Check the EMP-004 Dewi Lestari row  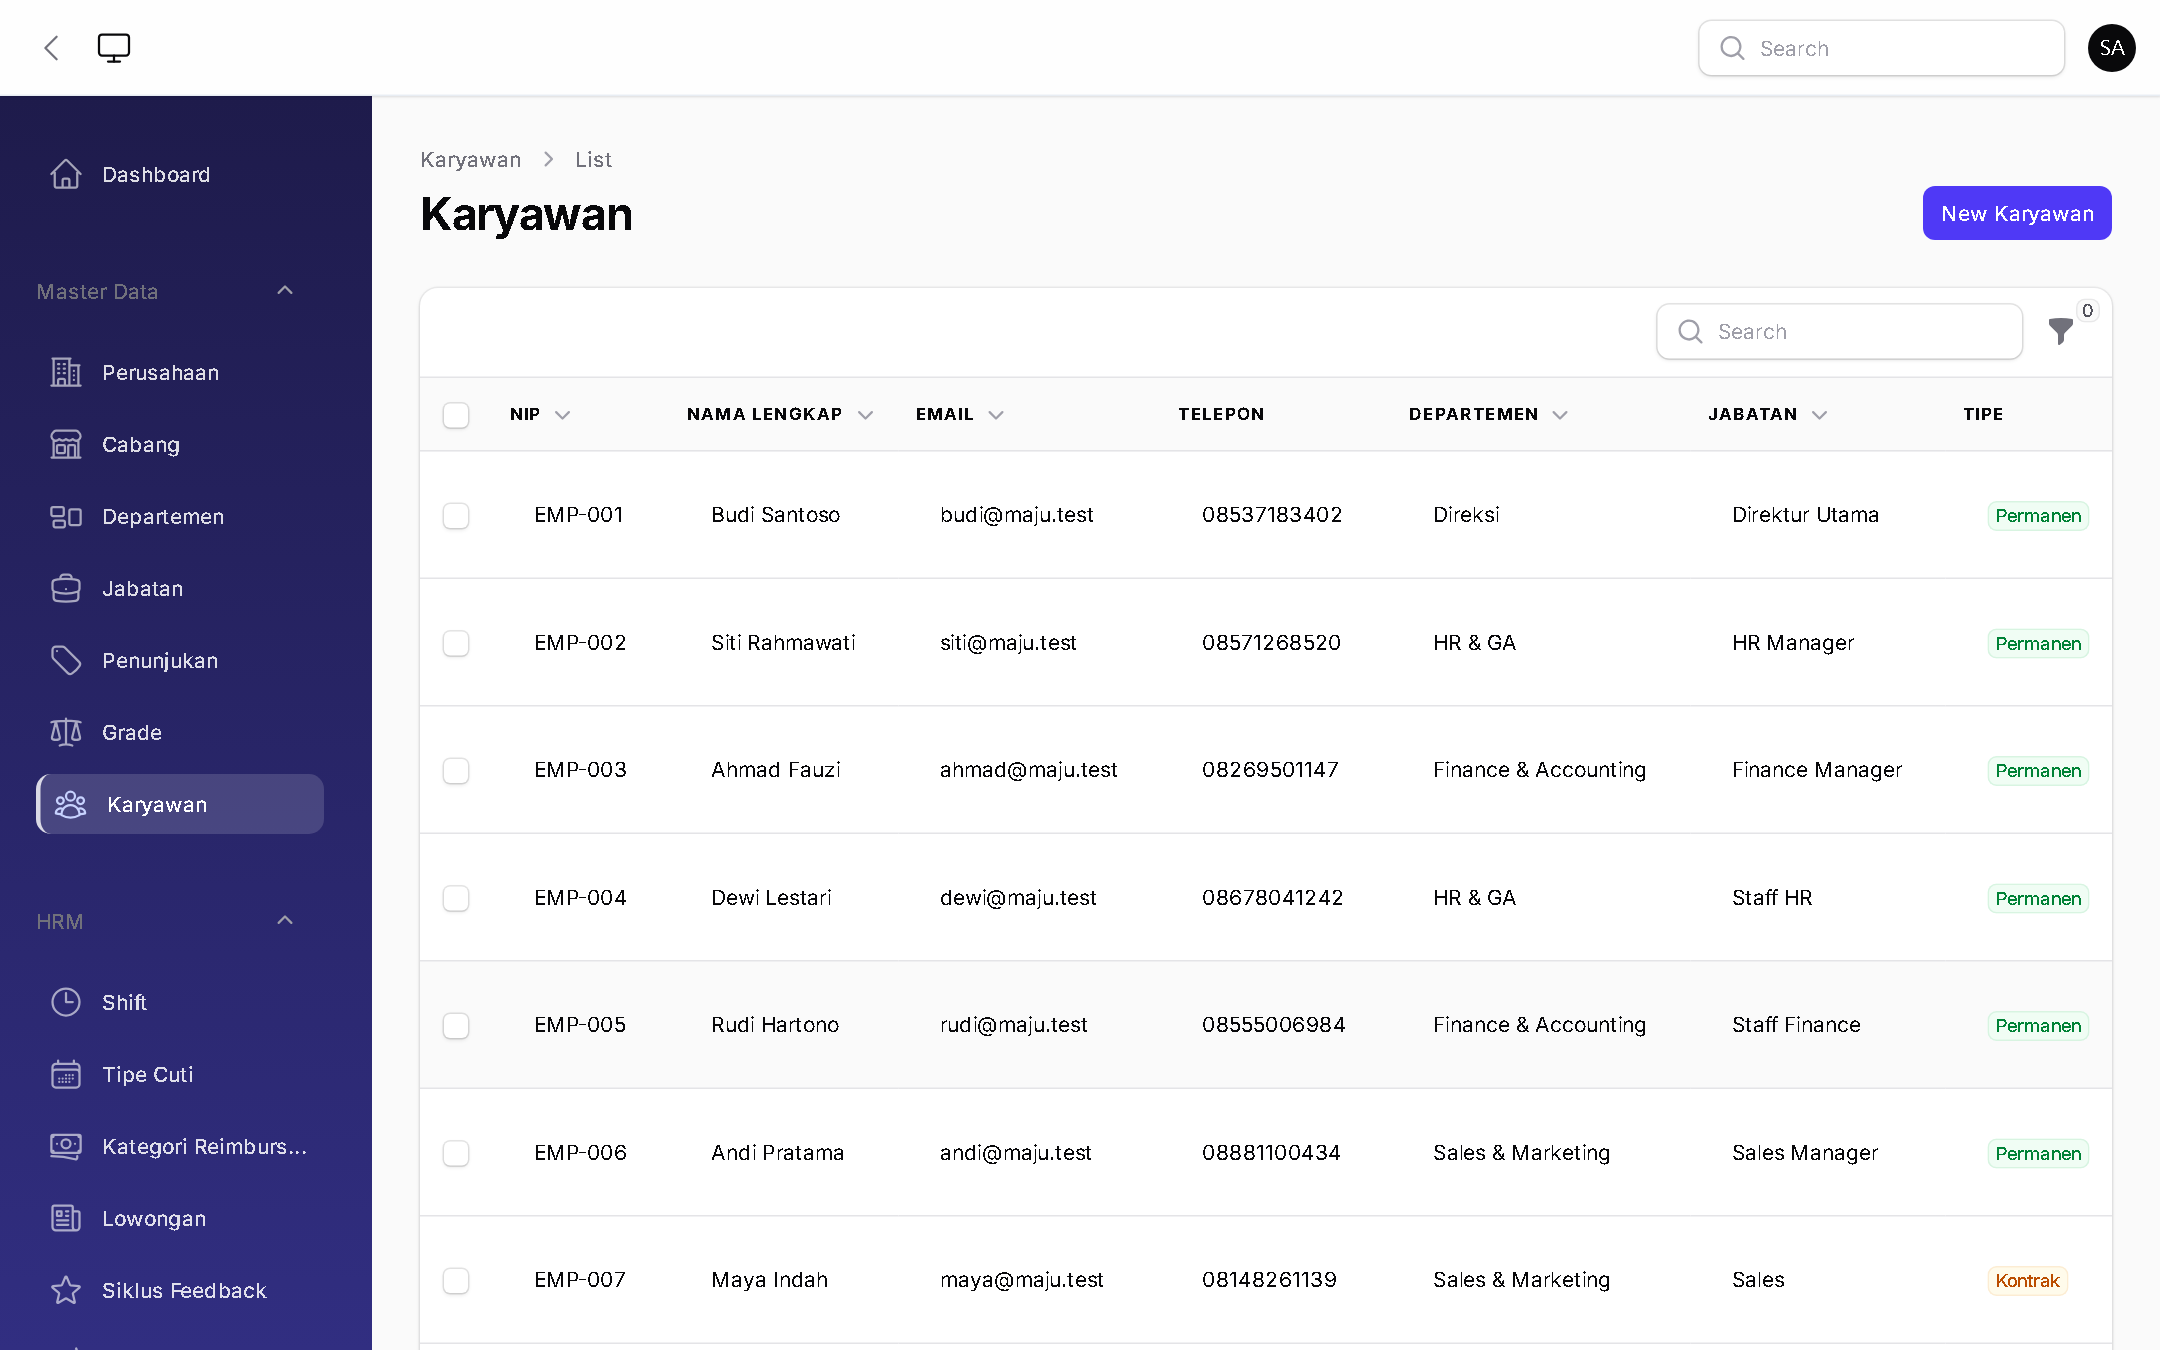[x=456, y=898]
